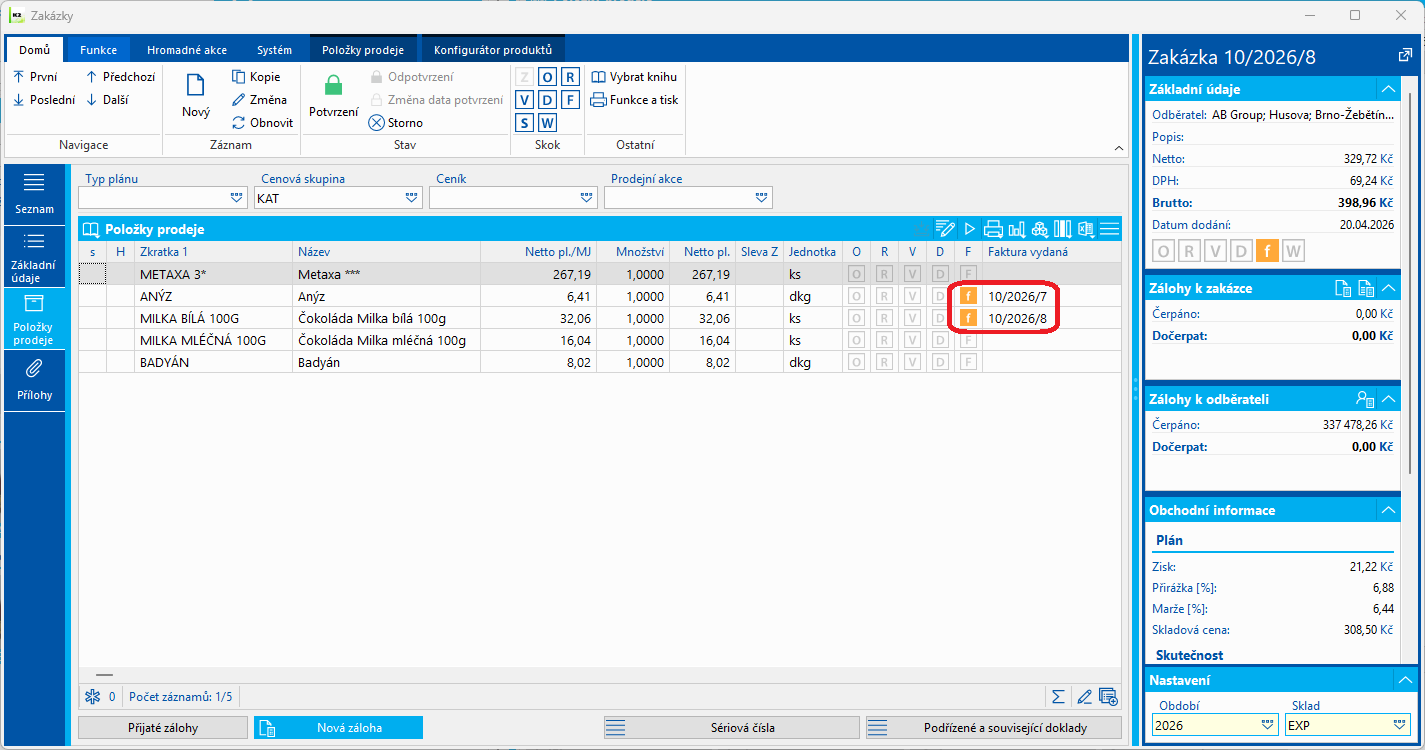Image resolution: width=1425 pixels, height=750 pixels.
Task: Open the Období 2026 dropdown
Action: [1268, 724]
